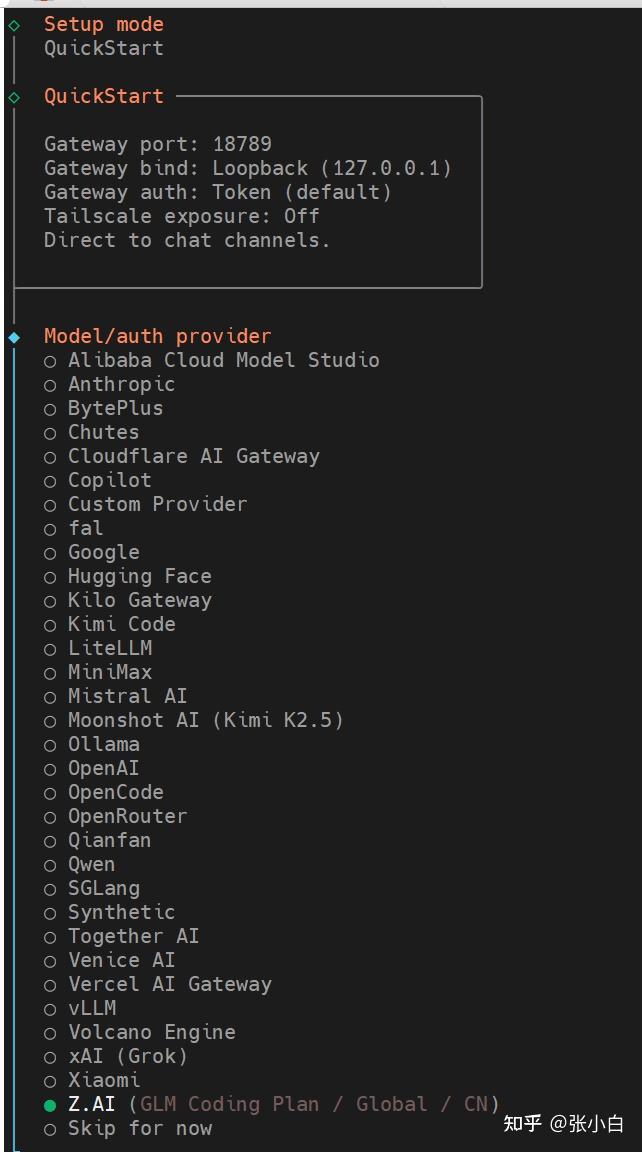The image size is (642, 1152).
Task: Click the Setup mode green diamond marker
Action: tap(14, 25)
